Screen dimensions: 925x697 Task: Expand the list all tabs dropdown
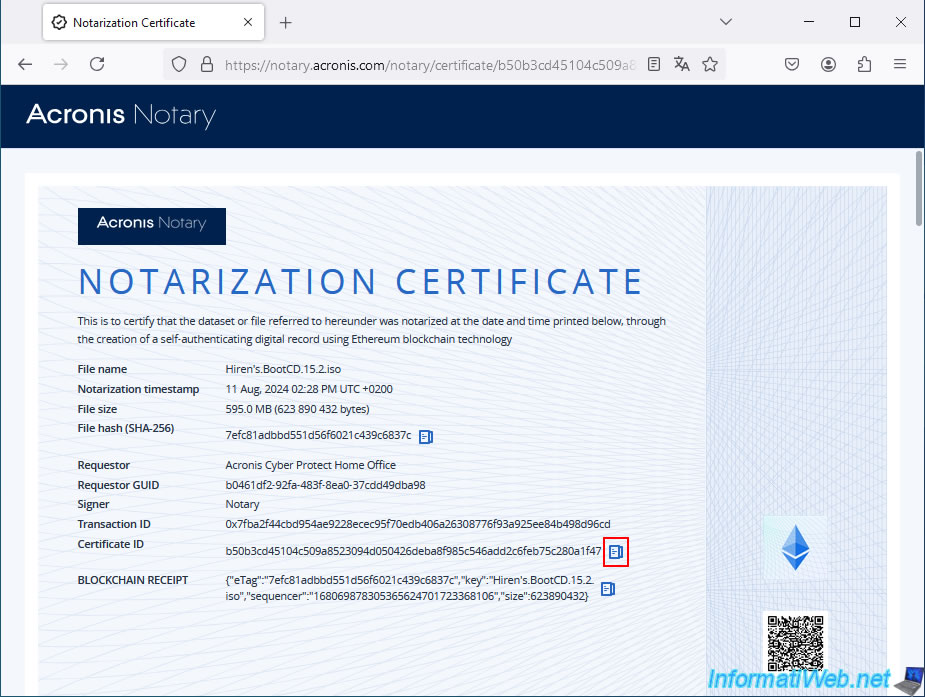[x=726, y=22]
